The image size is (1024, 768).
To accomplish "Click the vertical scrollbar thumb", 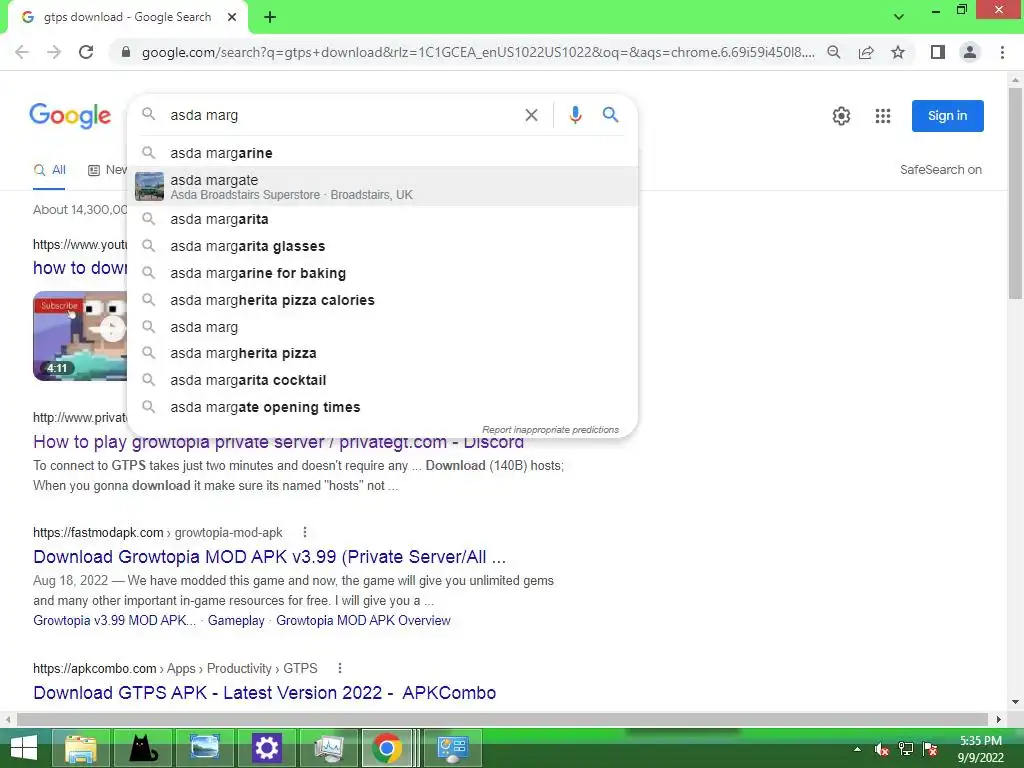I will coord(1014,193).
